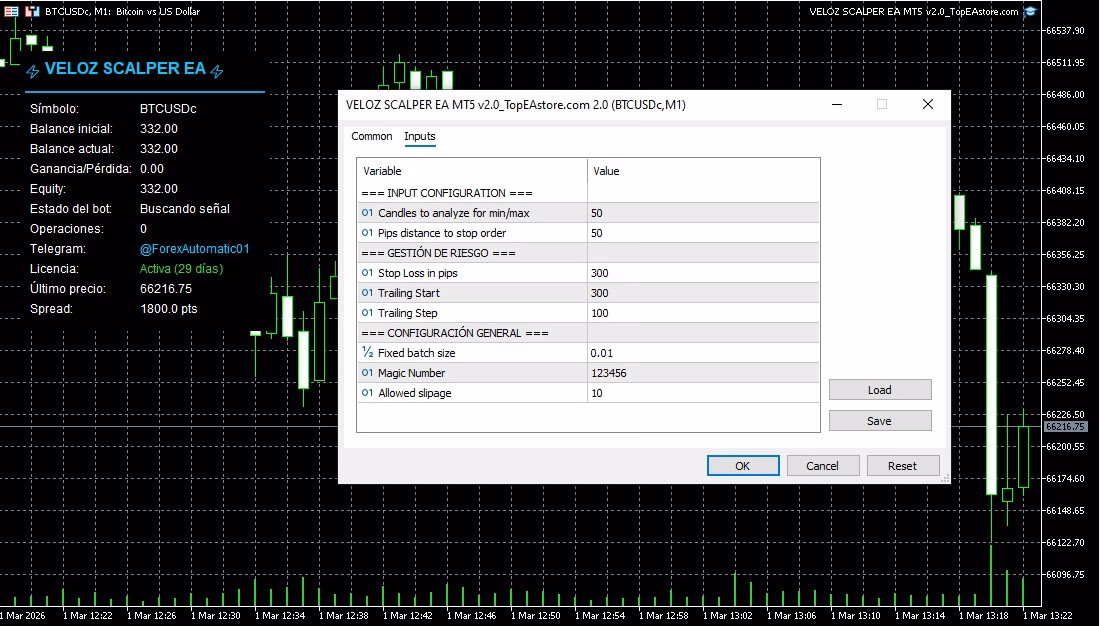The width and height of the screenshot is (1100, 626).
Task: Edit the Candles to analyze value 50
Action: [703, 213]
